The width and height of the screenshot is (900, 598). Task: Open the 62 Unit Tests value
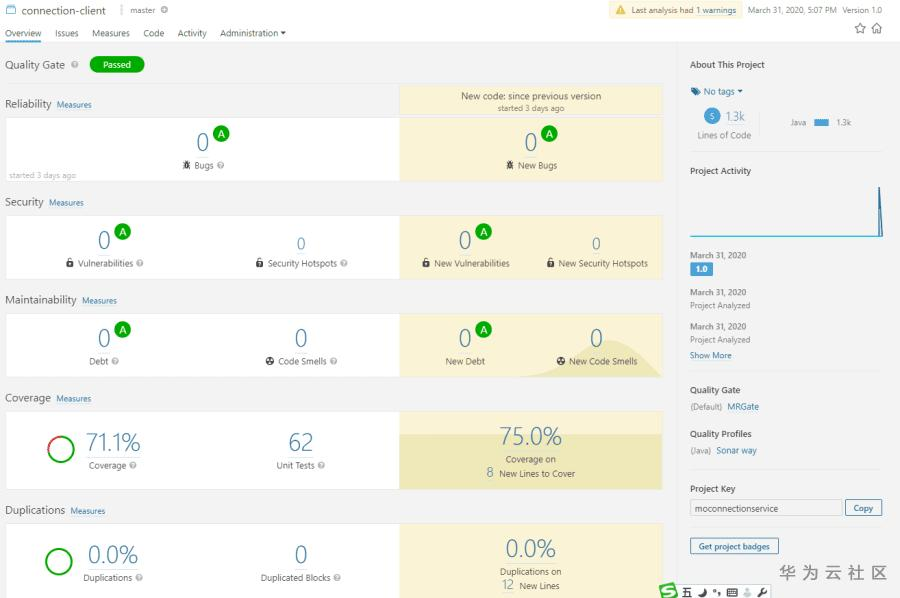301,442
